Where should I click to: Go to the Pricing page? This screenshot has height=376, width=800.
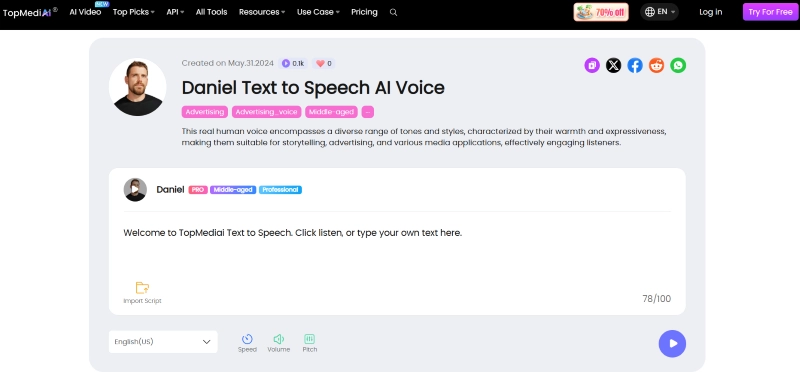point(364,12)
